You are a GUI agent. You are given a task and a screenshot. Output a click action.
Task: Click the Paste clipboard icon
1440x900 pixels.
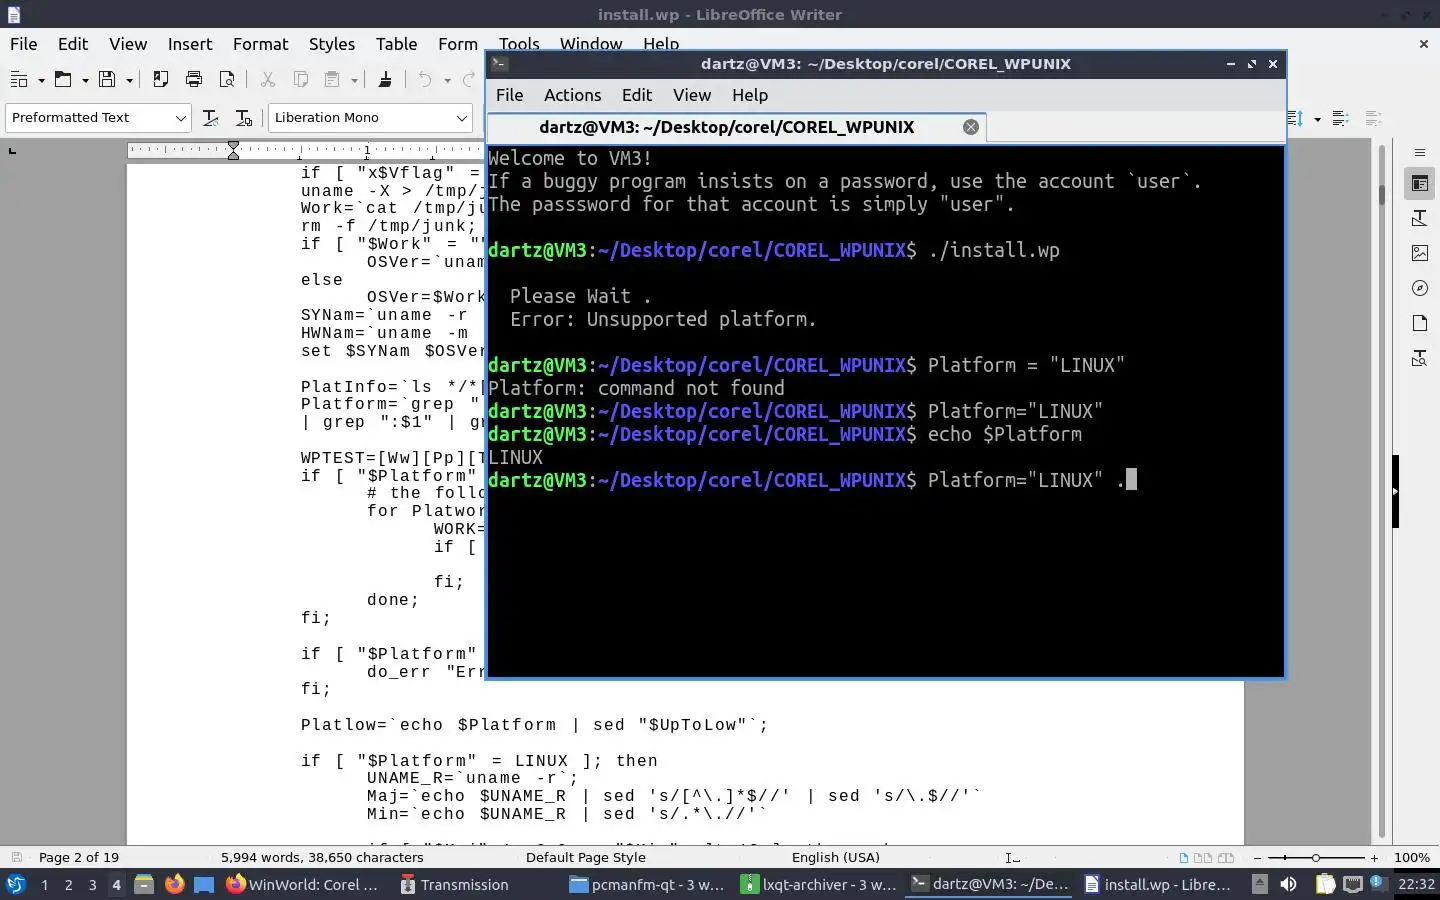click(332, 80)
